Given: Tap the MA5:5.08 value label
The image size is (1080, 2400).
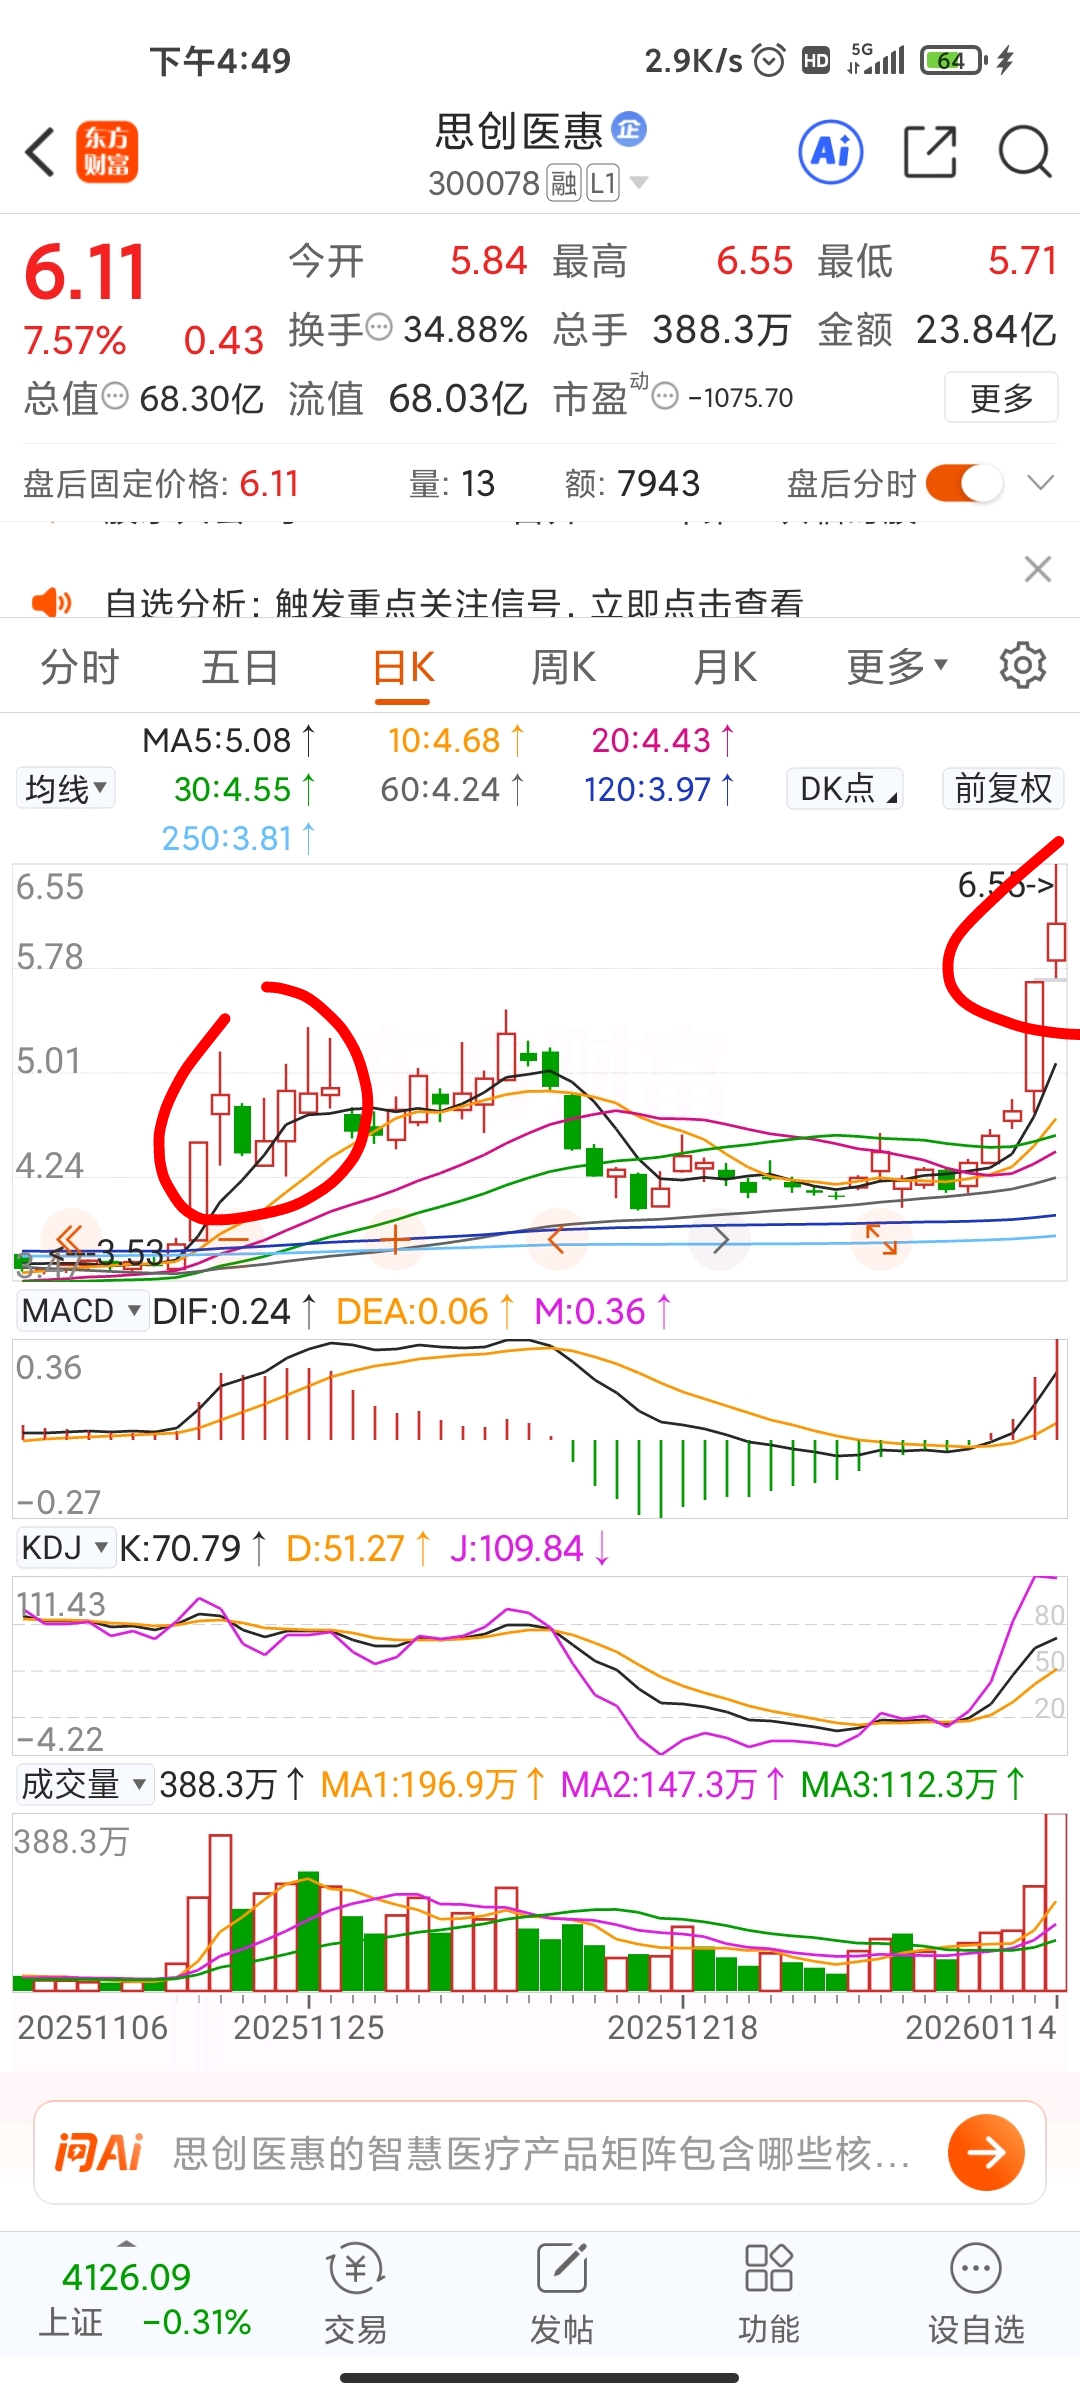Looking at the screenshot, I should [229, 740].
